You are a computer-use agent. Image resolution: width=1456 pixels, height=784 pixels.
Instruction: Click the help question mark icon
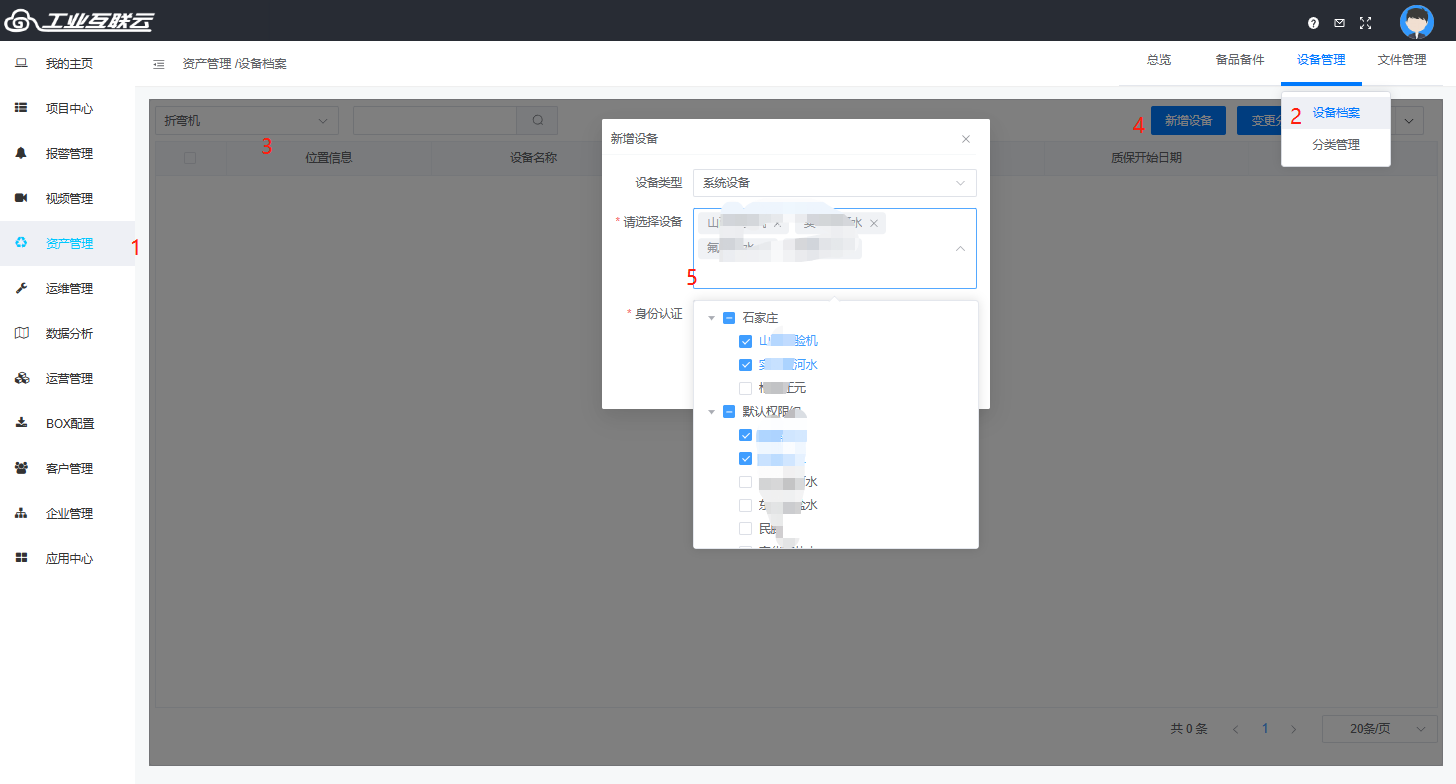tap(1313, 22)
